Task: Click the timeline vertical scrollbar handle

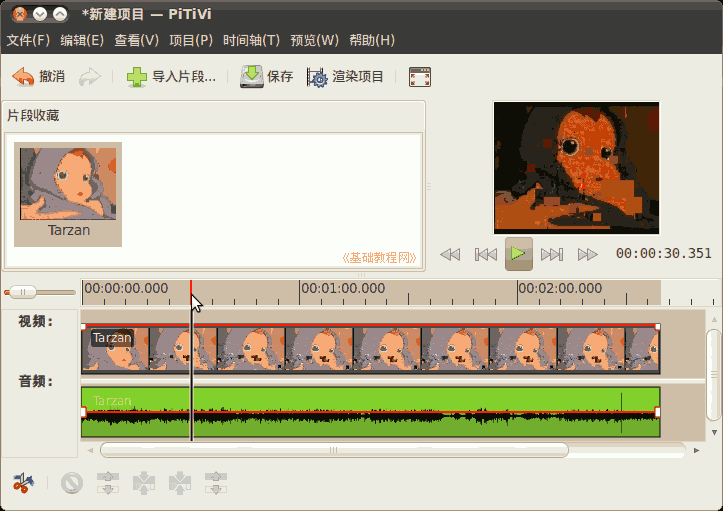Action: [714, 375]
